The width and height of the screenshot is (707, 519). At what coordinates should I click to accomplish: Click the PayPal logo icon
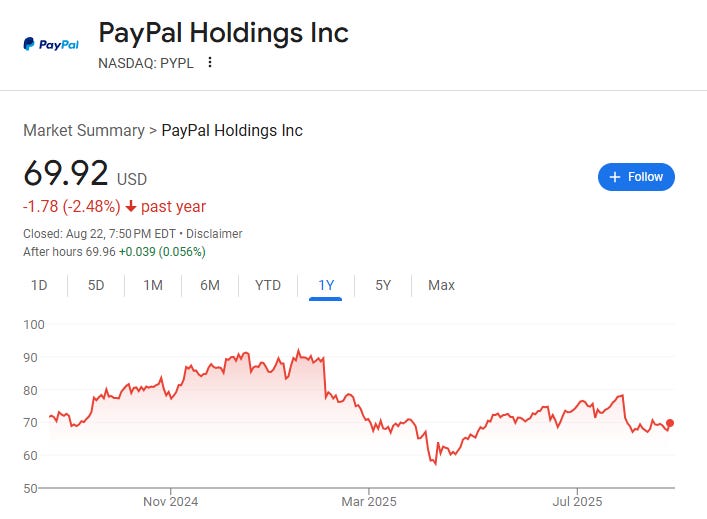(x=51, y=44)
